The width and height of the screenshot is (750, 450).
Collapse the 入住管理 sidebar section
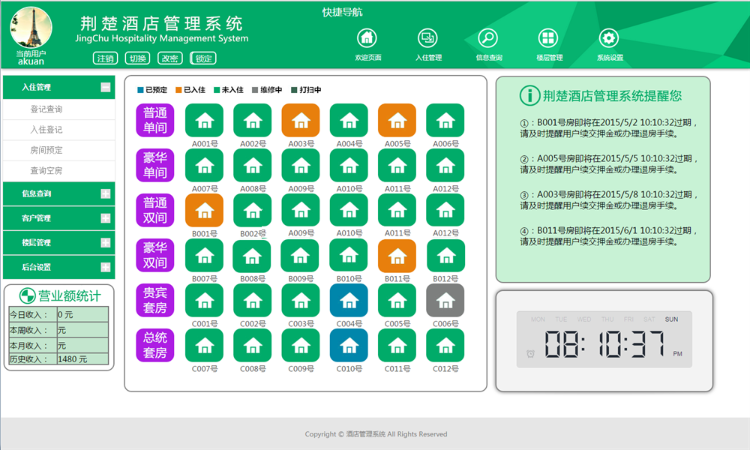(105, 88)
